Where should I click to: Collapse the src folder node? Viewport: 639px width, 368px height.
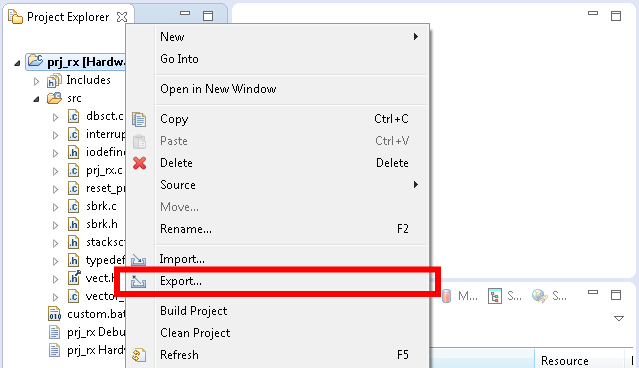pyautogui.click(x=36, y=99)
